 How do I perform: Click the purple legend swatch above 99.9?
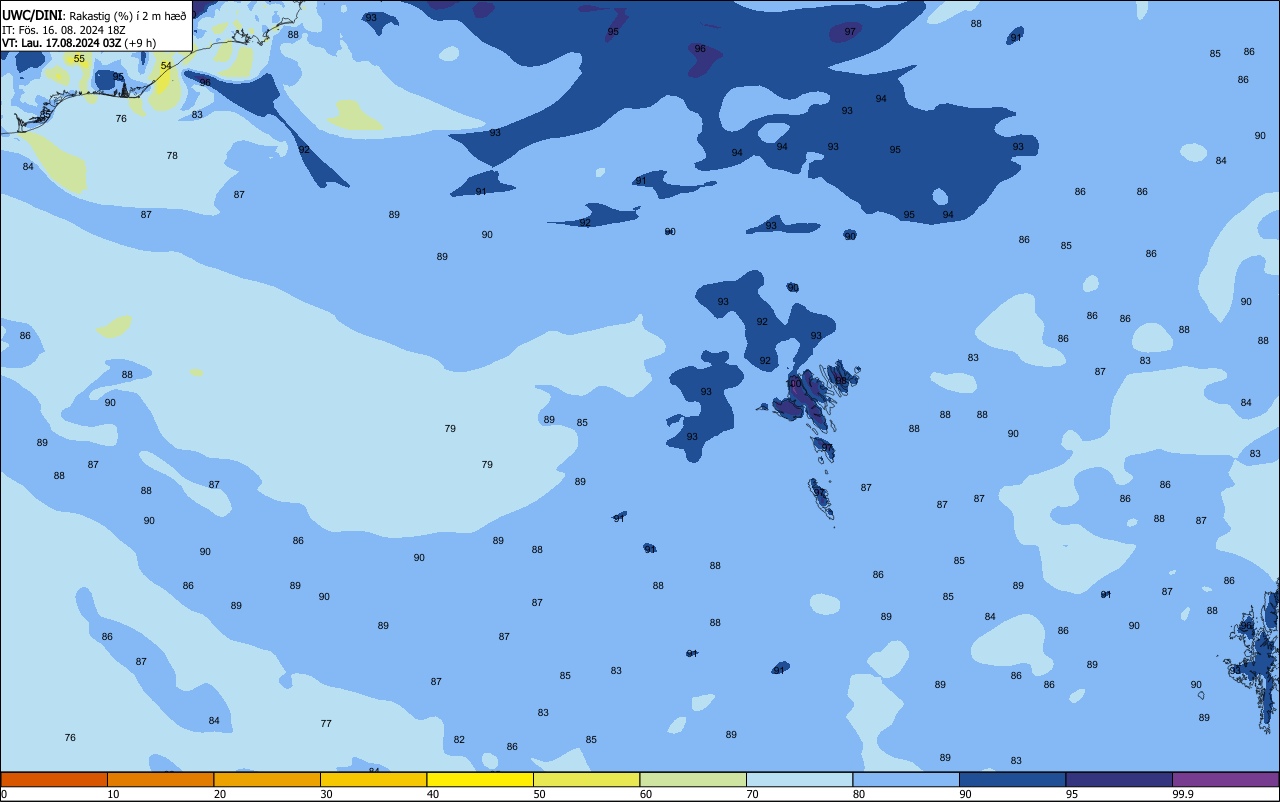pyautogui.click(x=1225, y=779)
